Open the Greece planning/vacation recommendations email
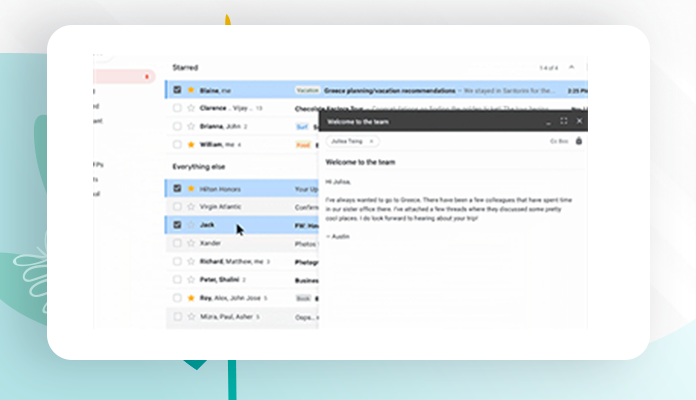 [x=380, y=89]
